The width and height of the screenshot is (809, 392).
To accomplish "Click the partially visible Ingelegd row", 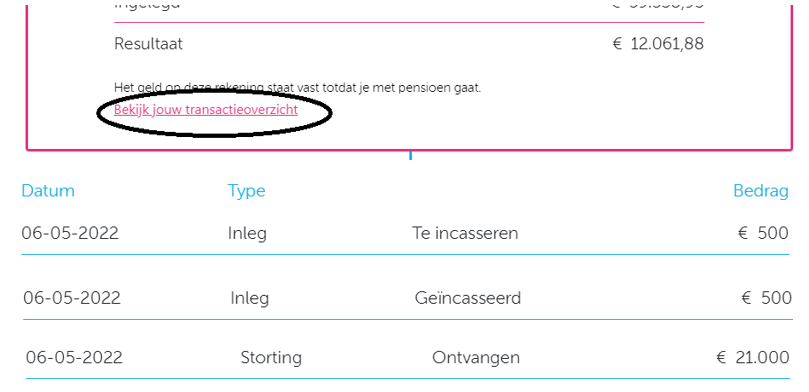I will [409, 6].
